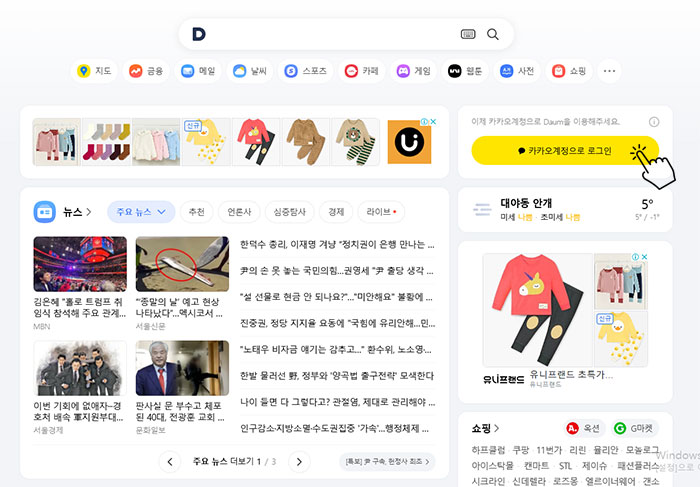Open the illustrated men in suits thumbnail

[80, 368]
